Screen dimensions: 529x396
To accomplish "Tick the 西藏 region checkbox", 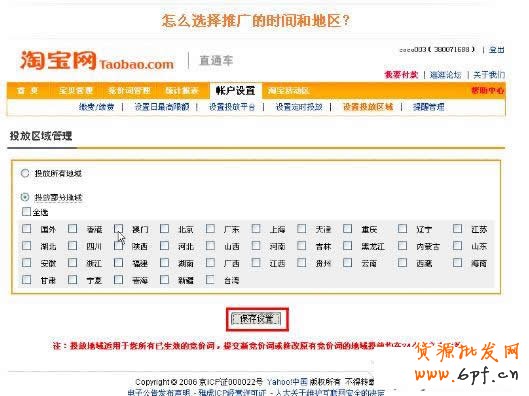I will pyautogui.click(x=402, y=262).
